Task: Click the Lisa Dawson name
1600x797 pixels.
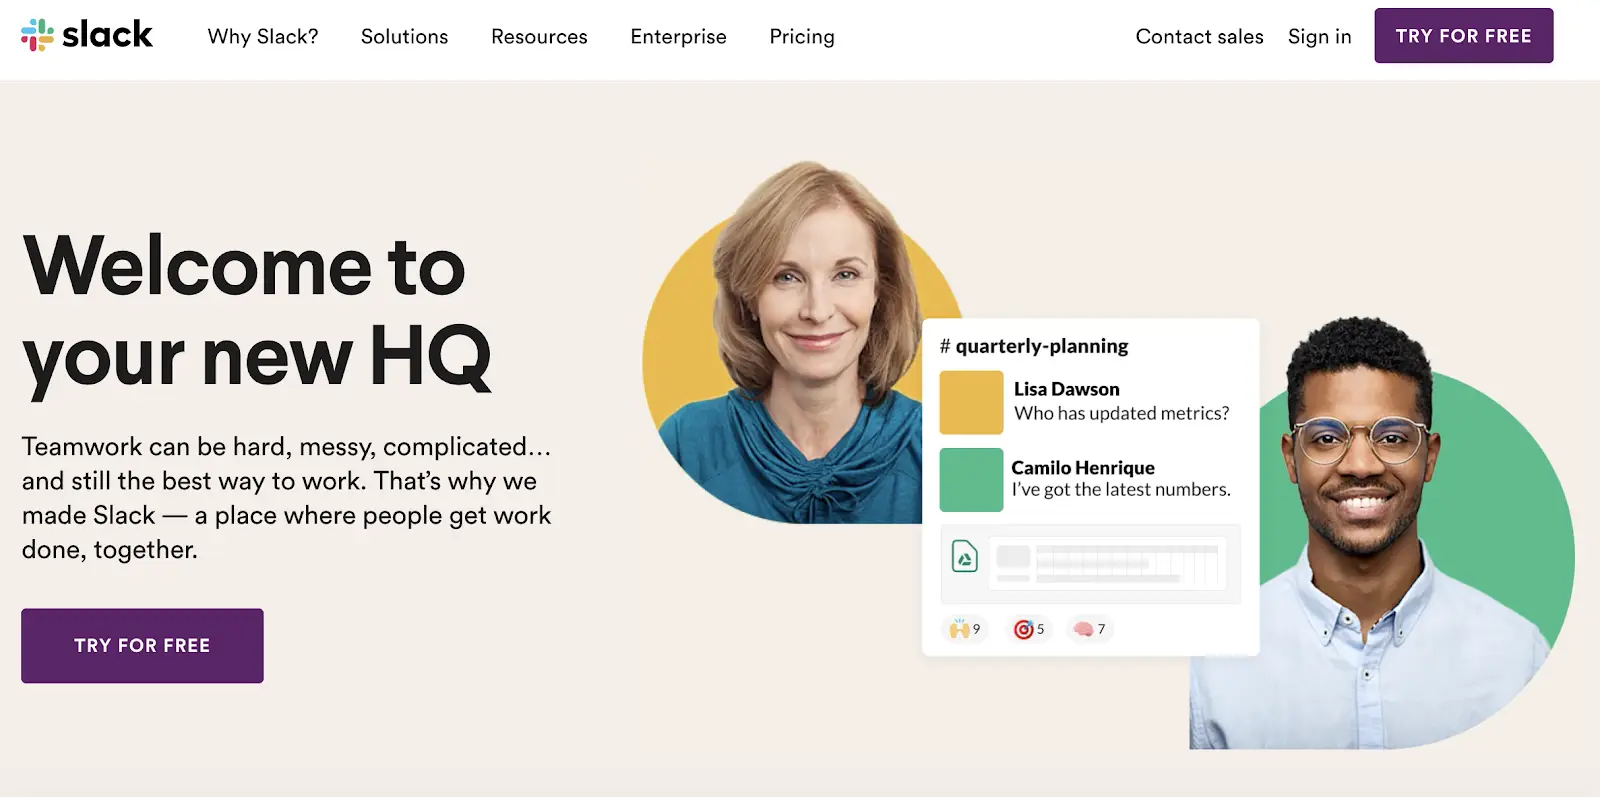Action: [x=1066, y=389]
